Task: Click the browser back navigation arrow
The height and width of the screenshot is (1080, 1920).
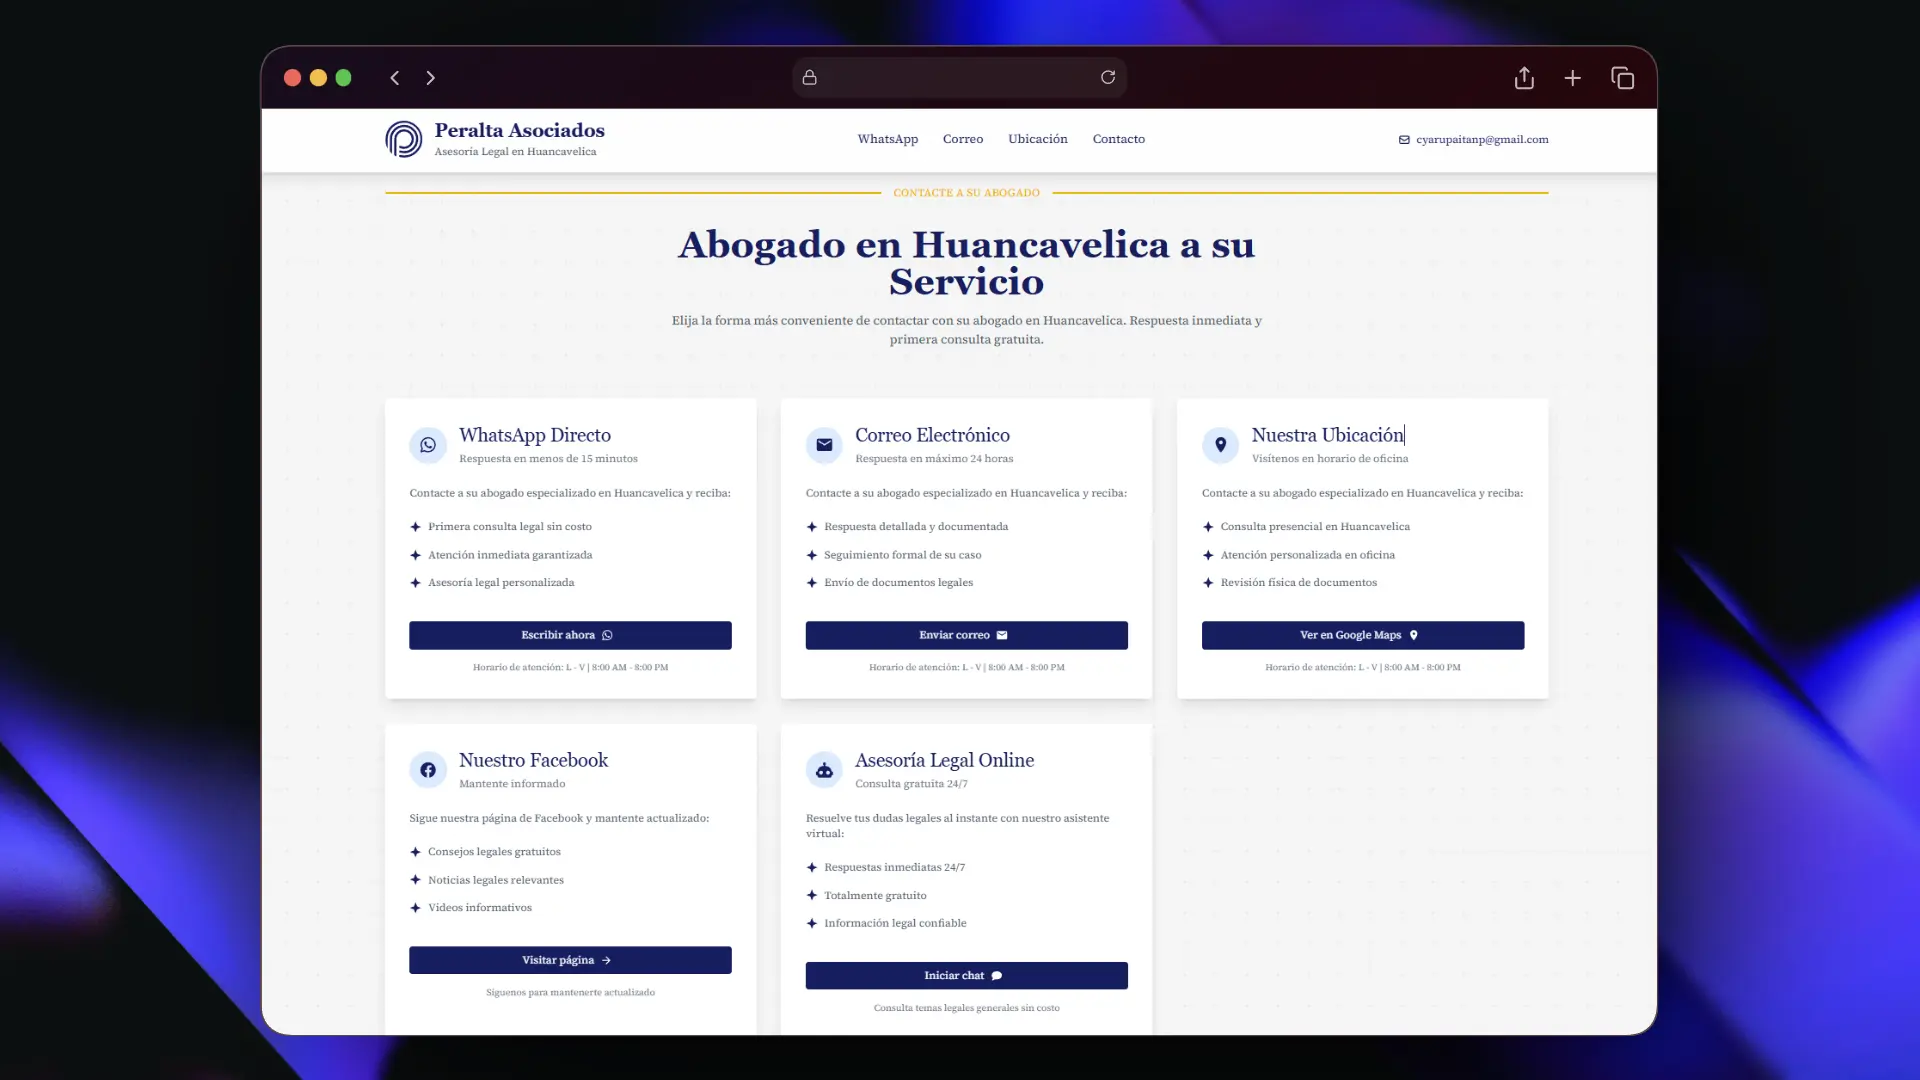Action: click(x=395, y=77)
